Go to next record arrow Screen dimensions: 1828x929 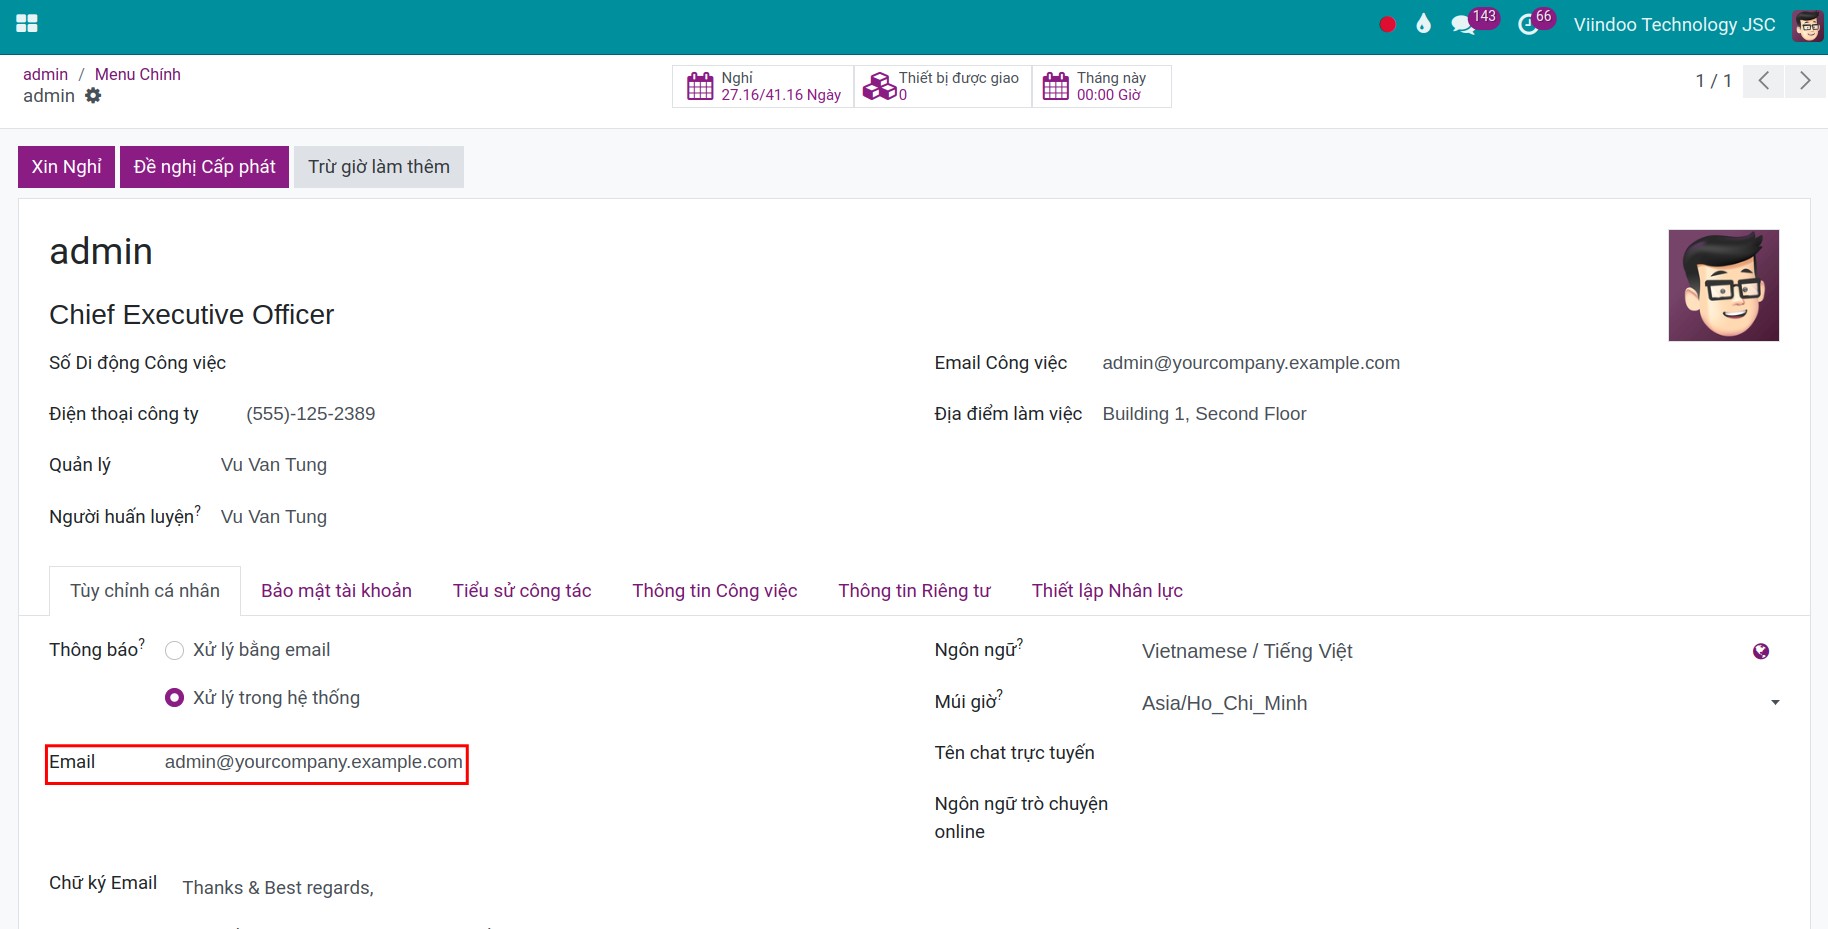coord(1805,81)
